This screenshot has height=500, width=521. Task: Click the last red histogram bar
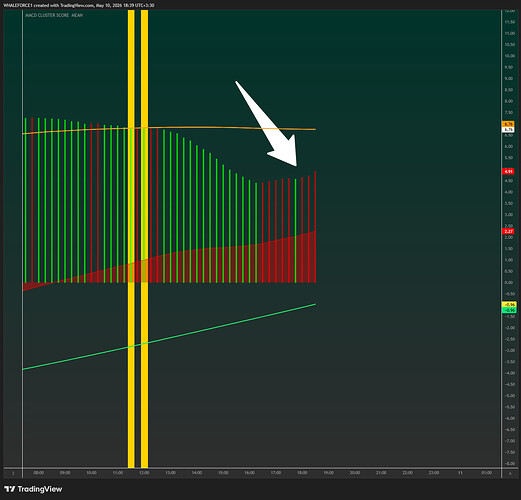(x=315, y=227)
